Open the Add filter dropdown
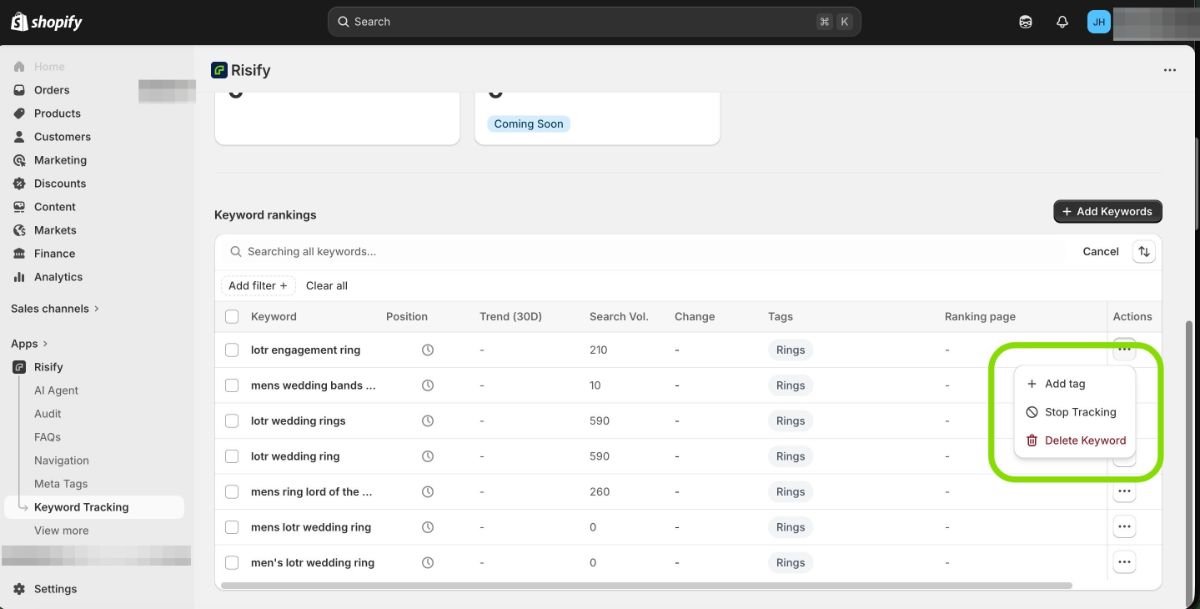 [258, 286]
